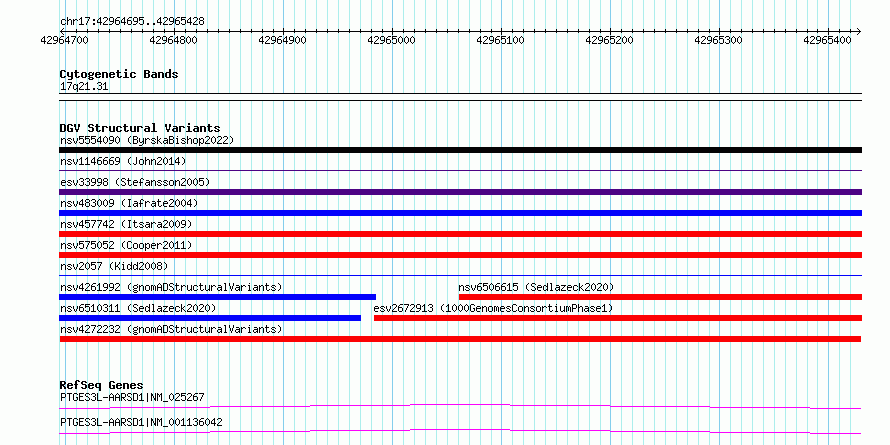The width and height of the screenshot is (890, 445).
Task: Click the nsv457742 red variant bar
Action: coord(460,234)
